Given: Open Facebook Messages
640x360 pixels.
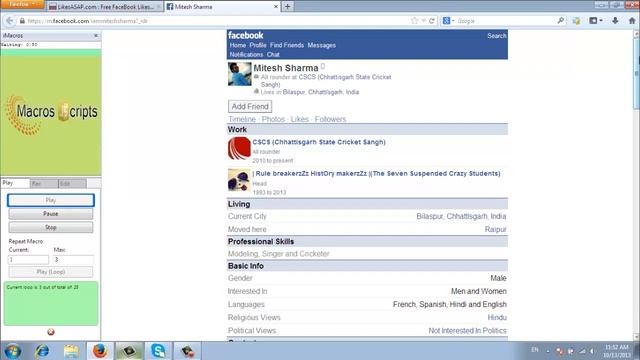Looking at the screenshot, I should pyautogui.click(x=322, y=45).
